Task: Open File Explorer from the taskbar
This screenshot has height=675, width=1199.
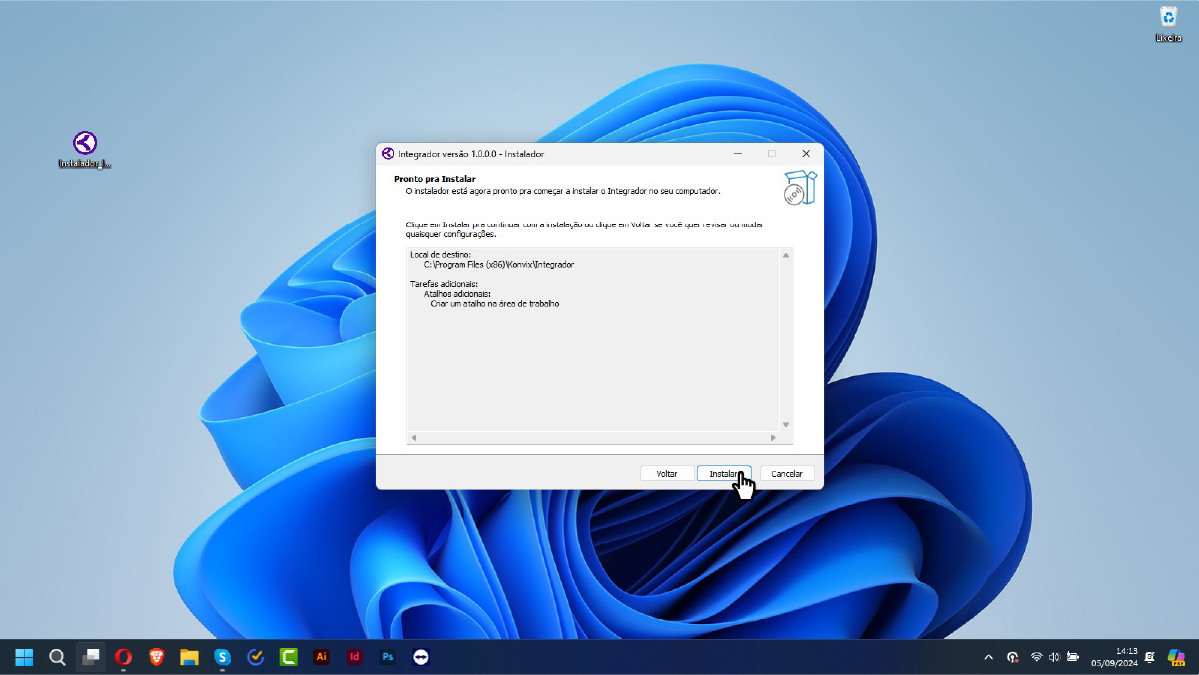Action: 189,657
